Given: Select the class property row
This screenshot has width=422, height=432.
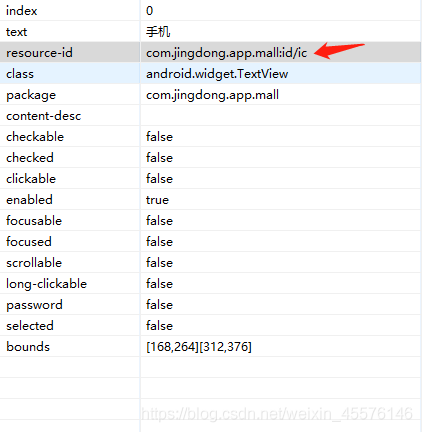Looking at the screenshot, I should coord(210,73).
